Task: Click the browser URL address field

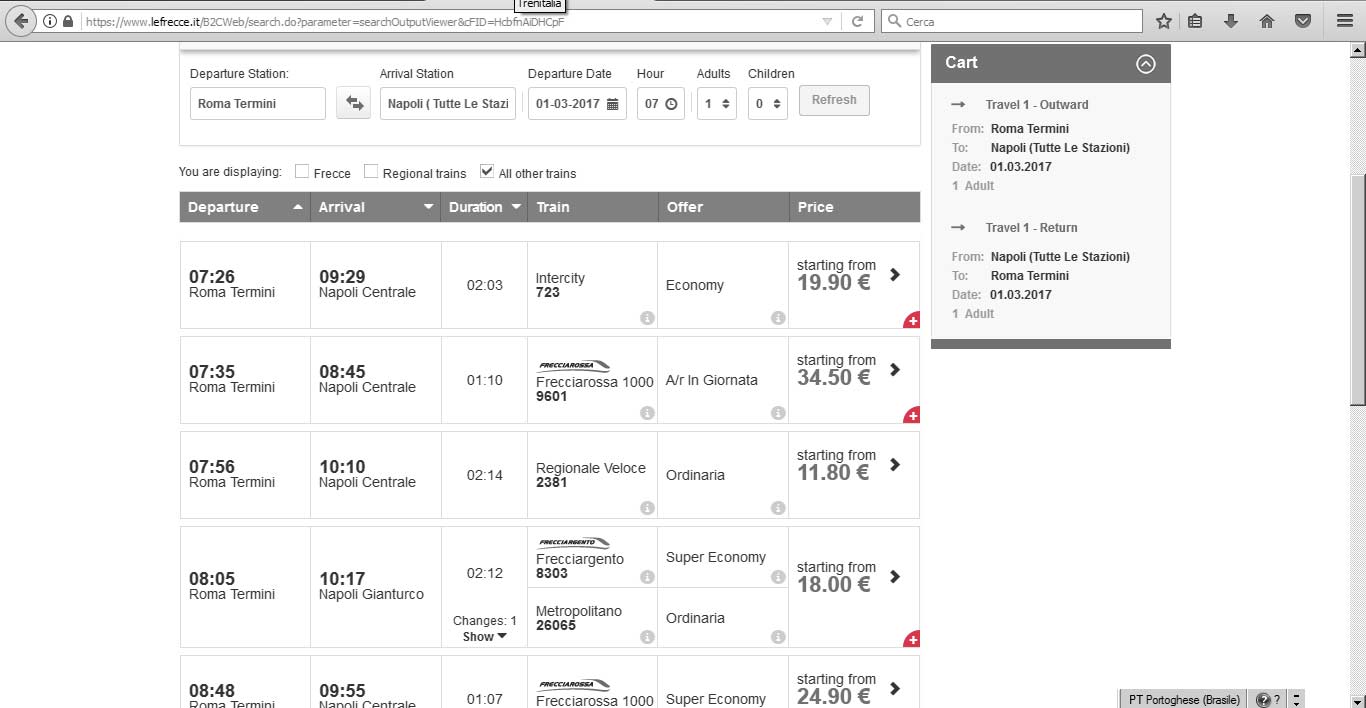Action: tap(450, 21)
